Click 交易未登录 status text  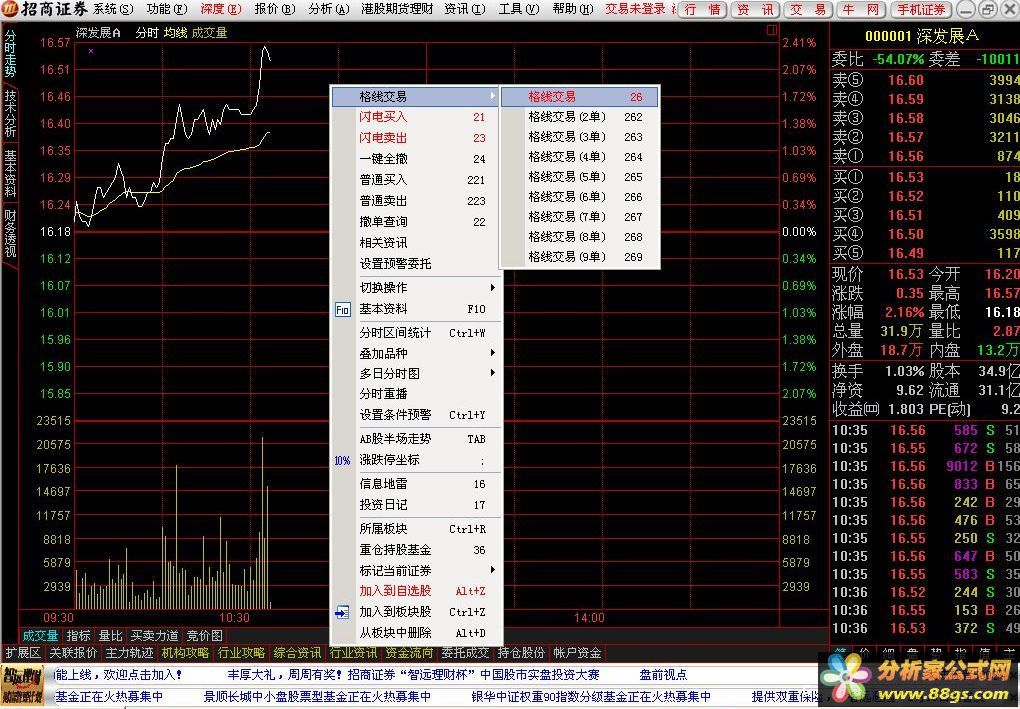point(635,9)
